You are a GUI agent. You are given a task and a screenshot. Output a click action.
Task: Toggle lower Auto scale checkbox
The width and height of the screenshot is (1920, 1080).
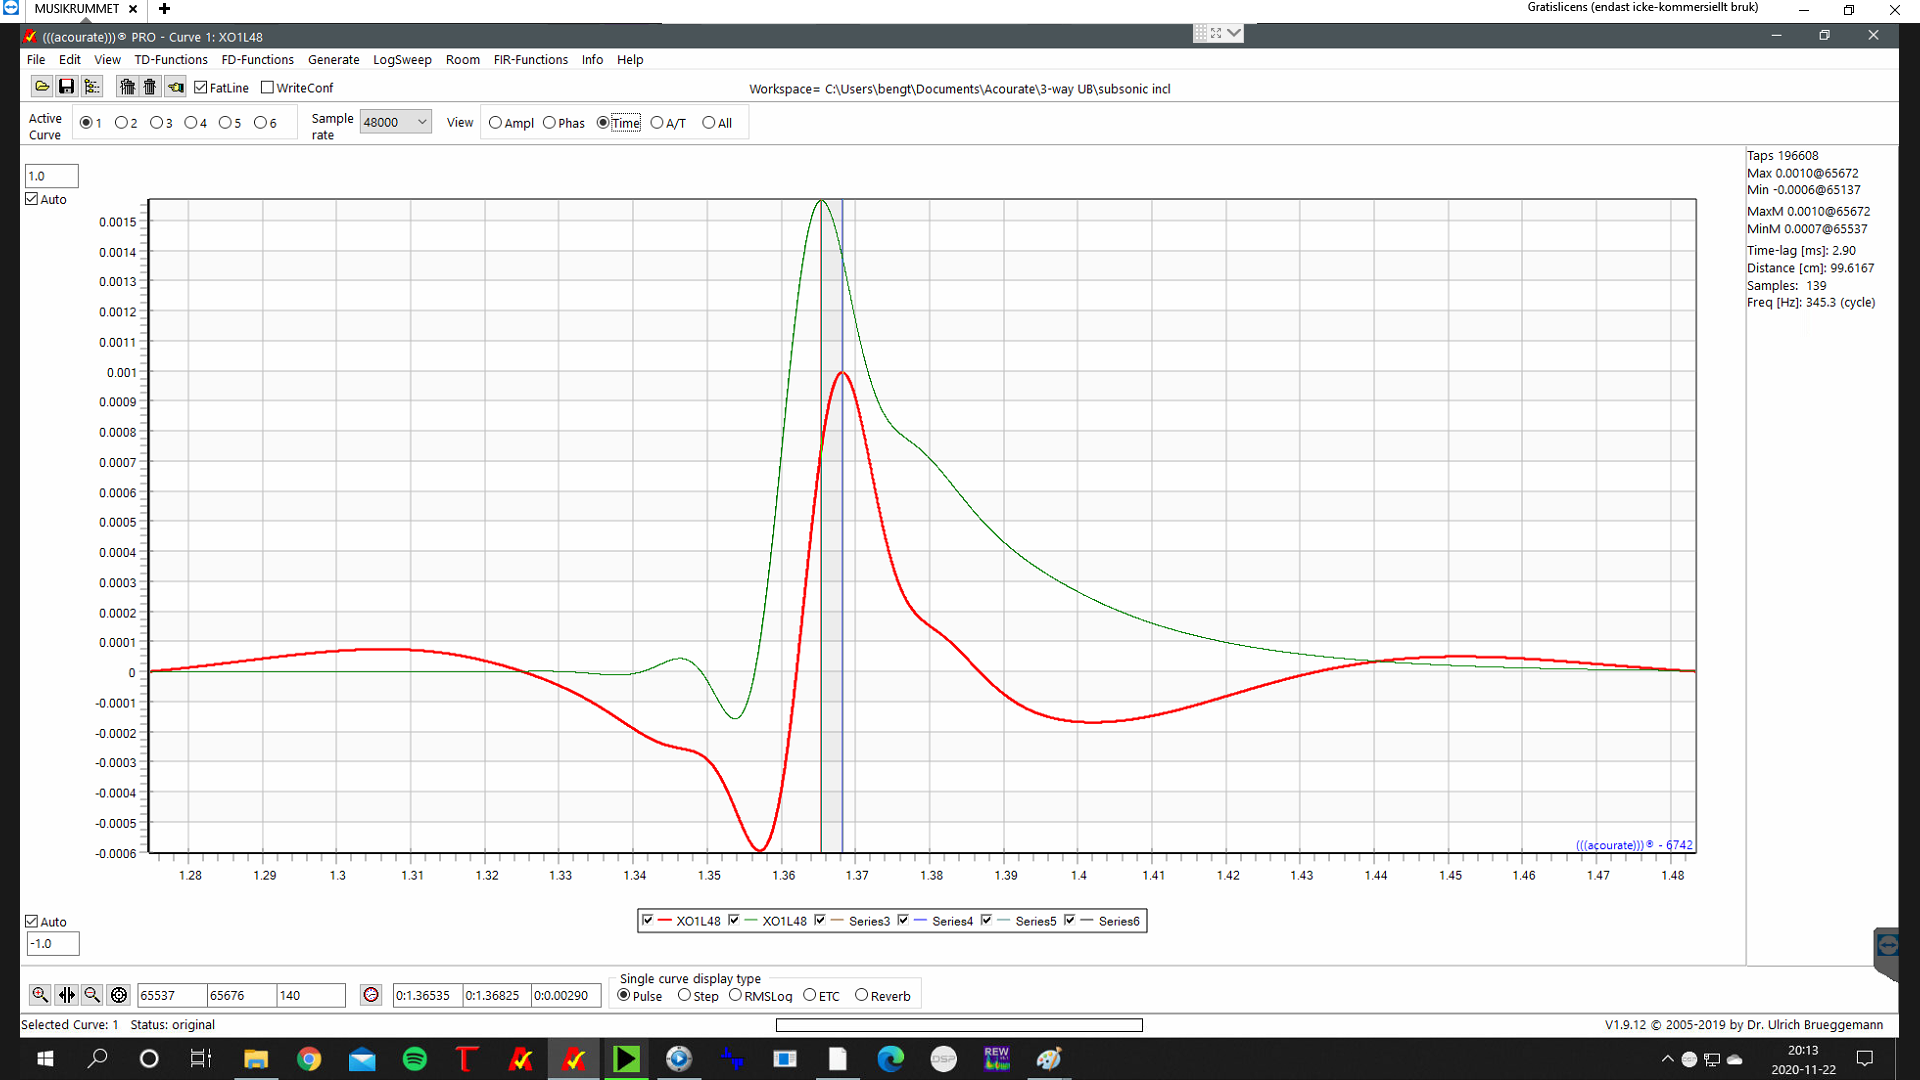[x=32, y=921]
